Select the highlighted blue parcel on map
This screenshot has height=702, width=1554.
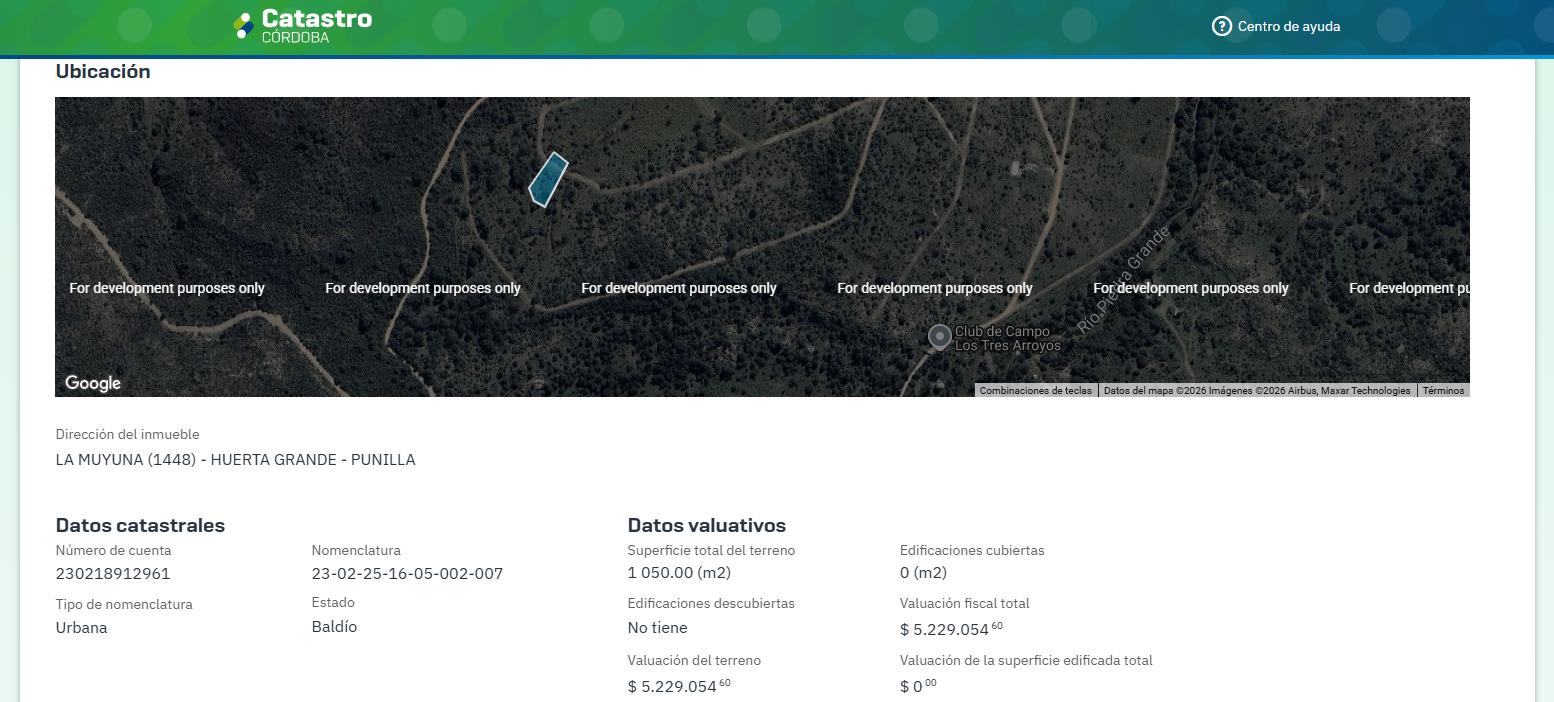click(x=548, y=179)
